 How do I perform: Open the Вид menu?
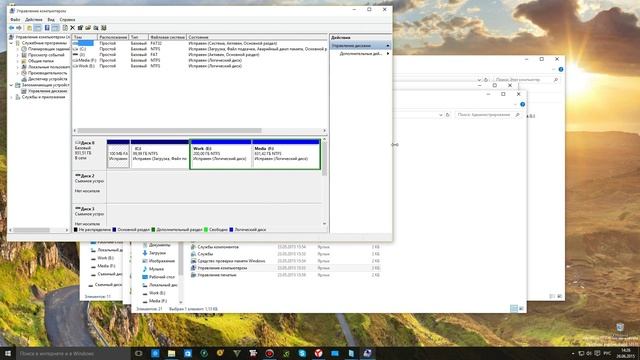(51, 19)
